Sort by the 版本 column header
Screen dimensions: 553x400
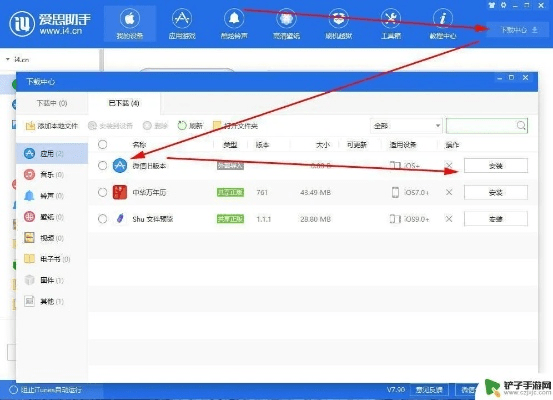(262, 145)
